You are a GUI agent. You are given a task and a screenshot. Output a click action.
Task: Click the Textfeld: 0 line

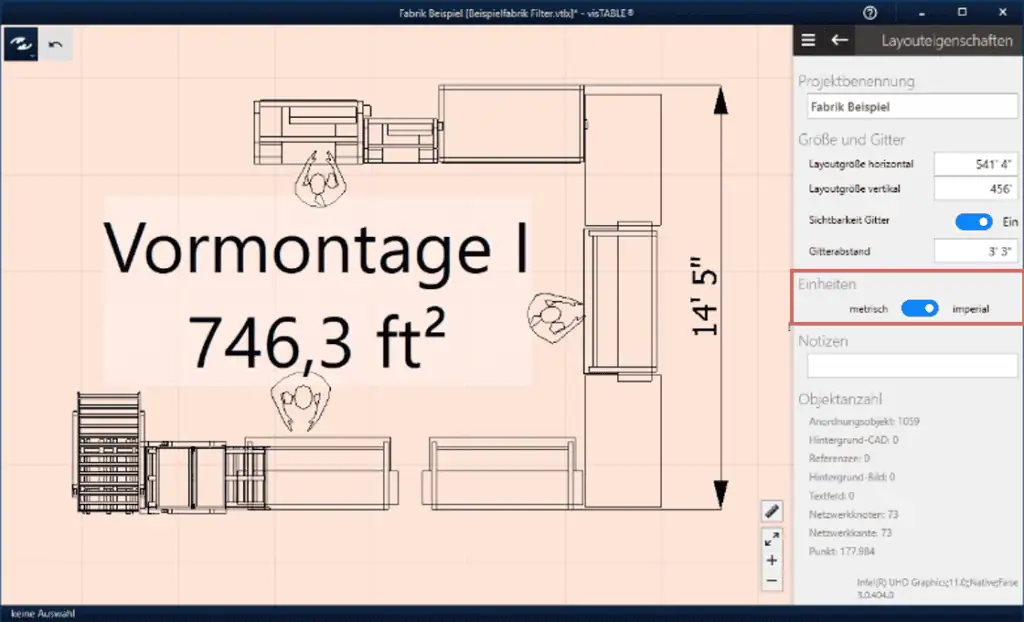click(x=831, y=496)
